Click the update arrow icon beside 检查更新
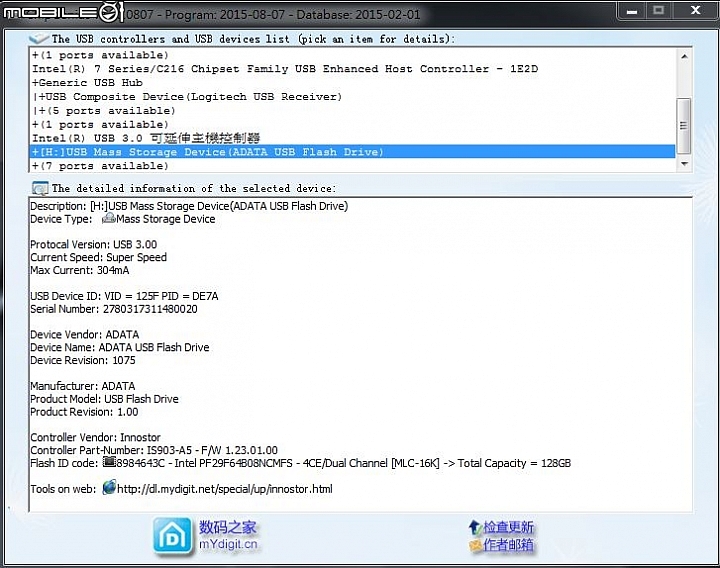The width and height of the screenshot is (720, 568). [x=474, y=527]
